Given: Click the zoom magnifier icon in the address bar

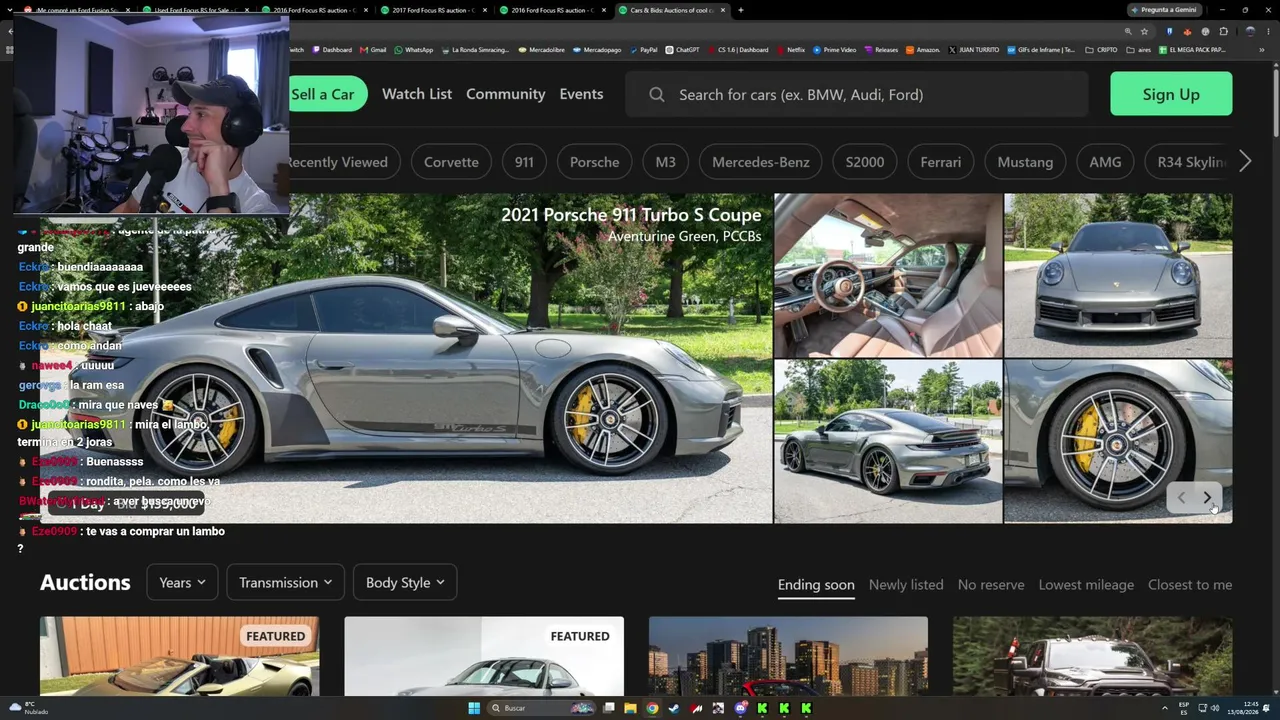Looking at the screenshot, I should click(x=1130, y=31).
